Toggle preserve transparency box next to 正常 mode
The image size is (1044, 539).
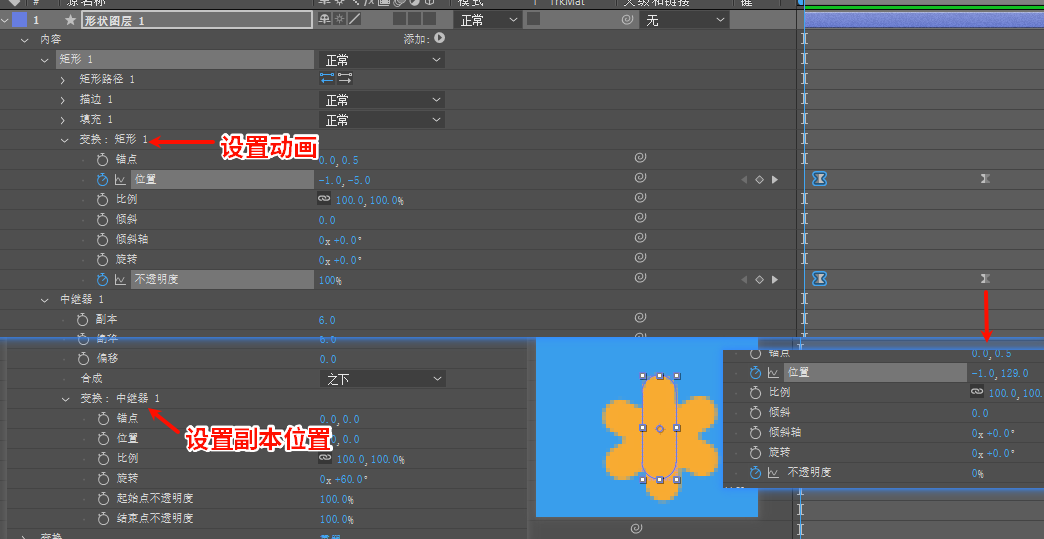coord(533,19)
